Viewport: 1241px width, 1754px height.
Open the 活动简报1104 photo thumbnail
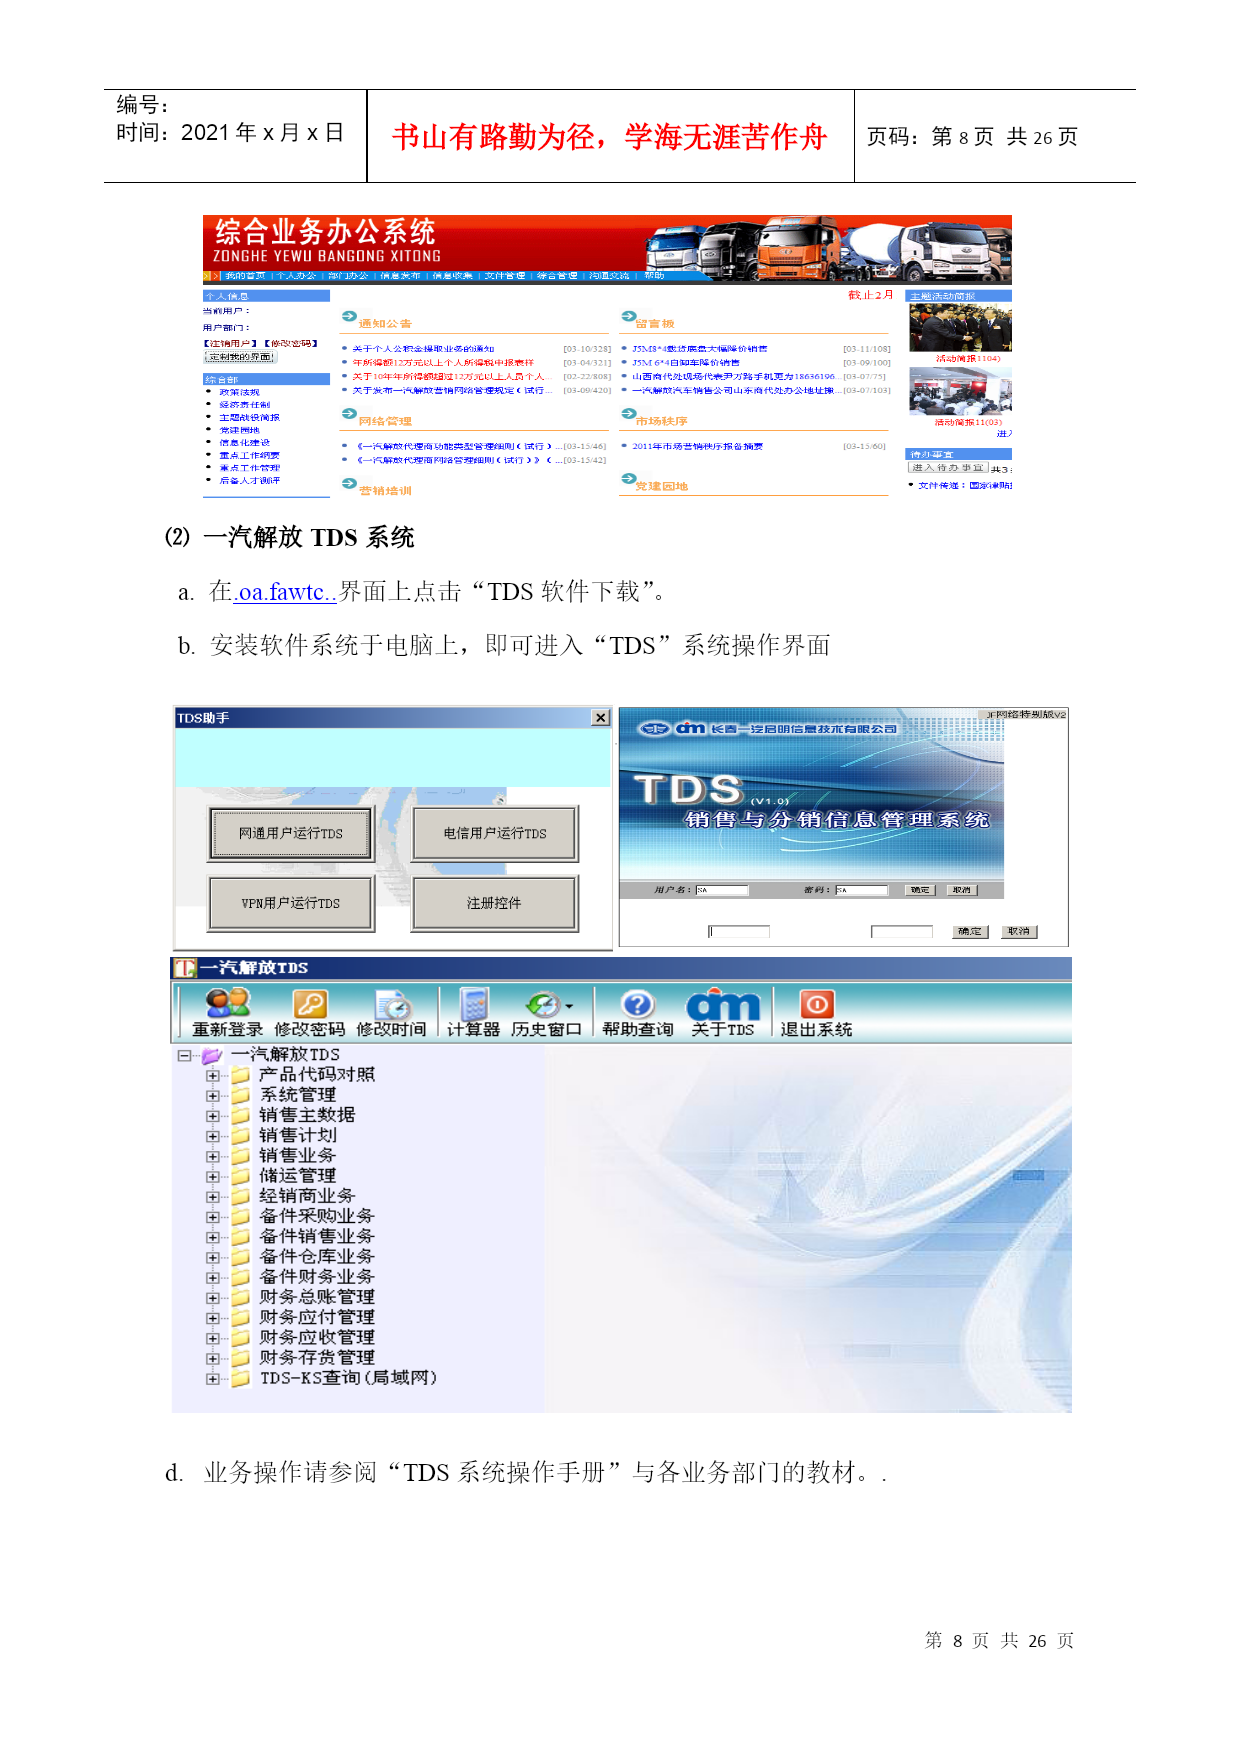coord(960,328)
